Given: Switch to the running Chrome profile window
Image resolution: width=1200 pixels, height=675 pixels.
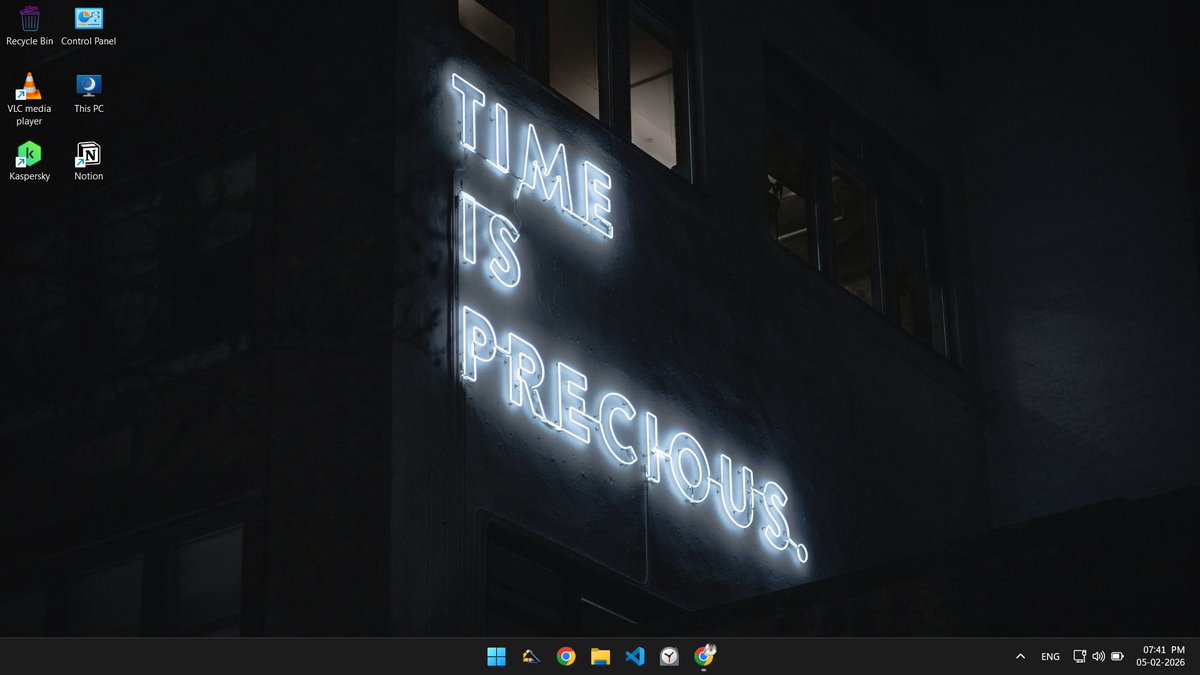Looking at the screenshot, I should pos(704,656).
